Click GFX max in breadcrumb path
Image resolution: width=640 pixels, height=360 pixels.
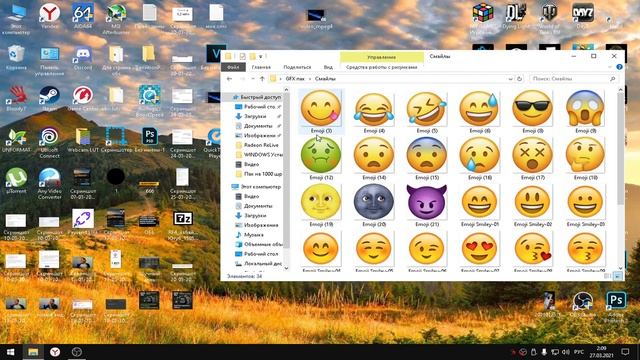[295, 78]
